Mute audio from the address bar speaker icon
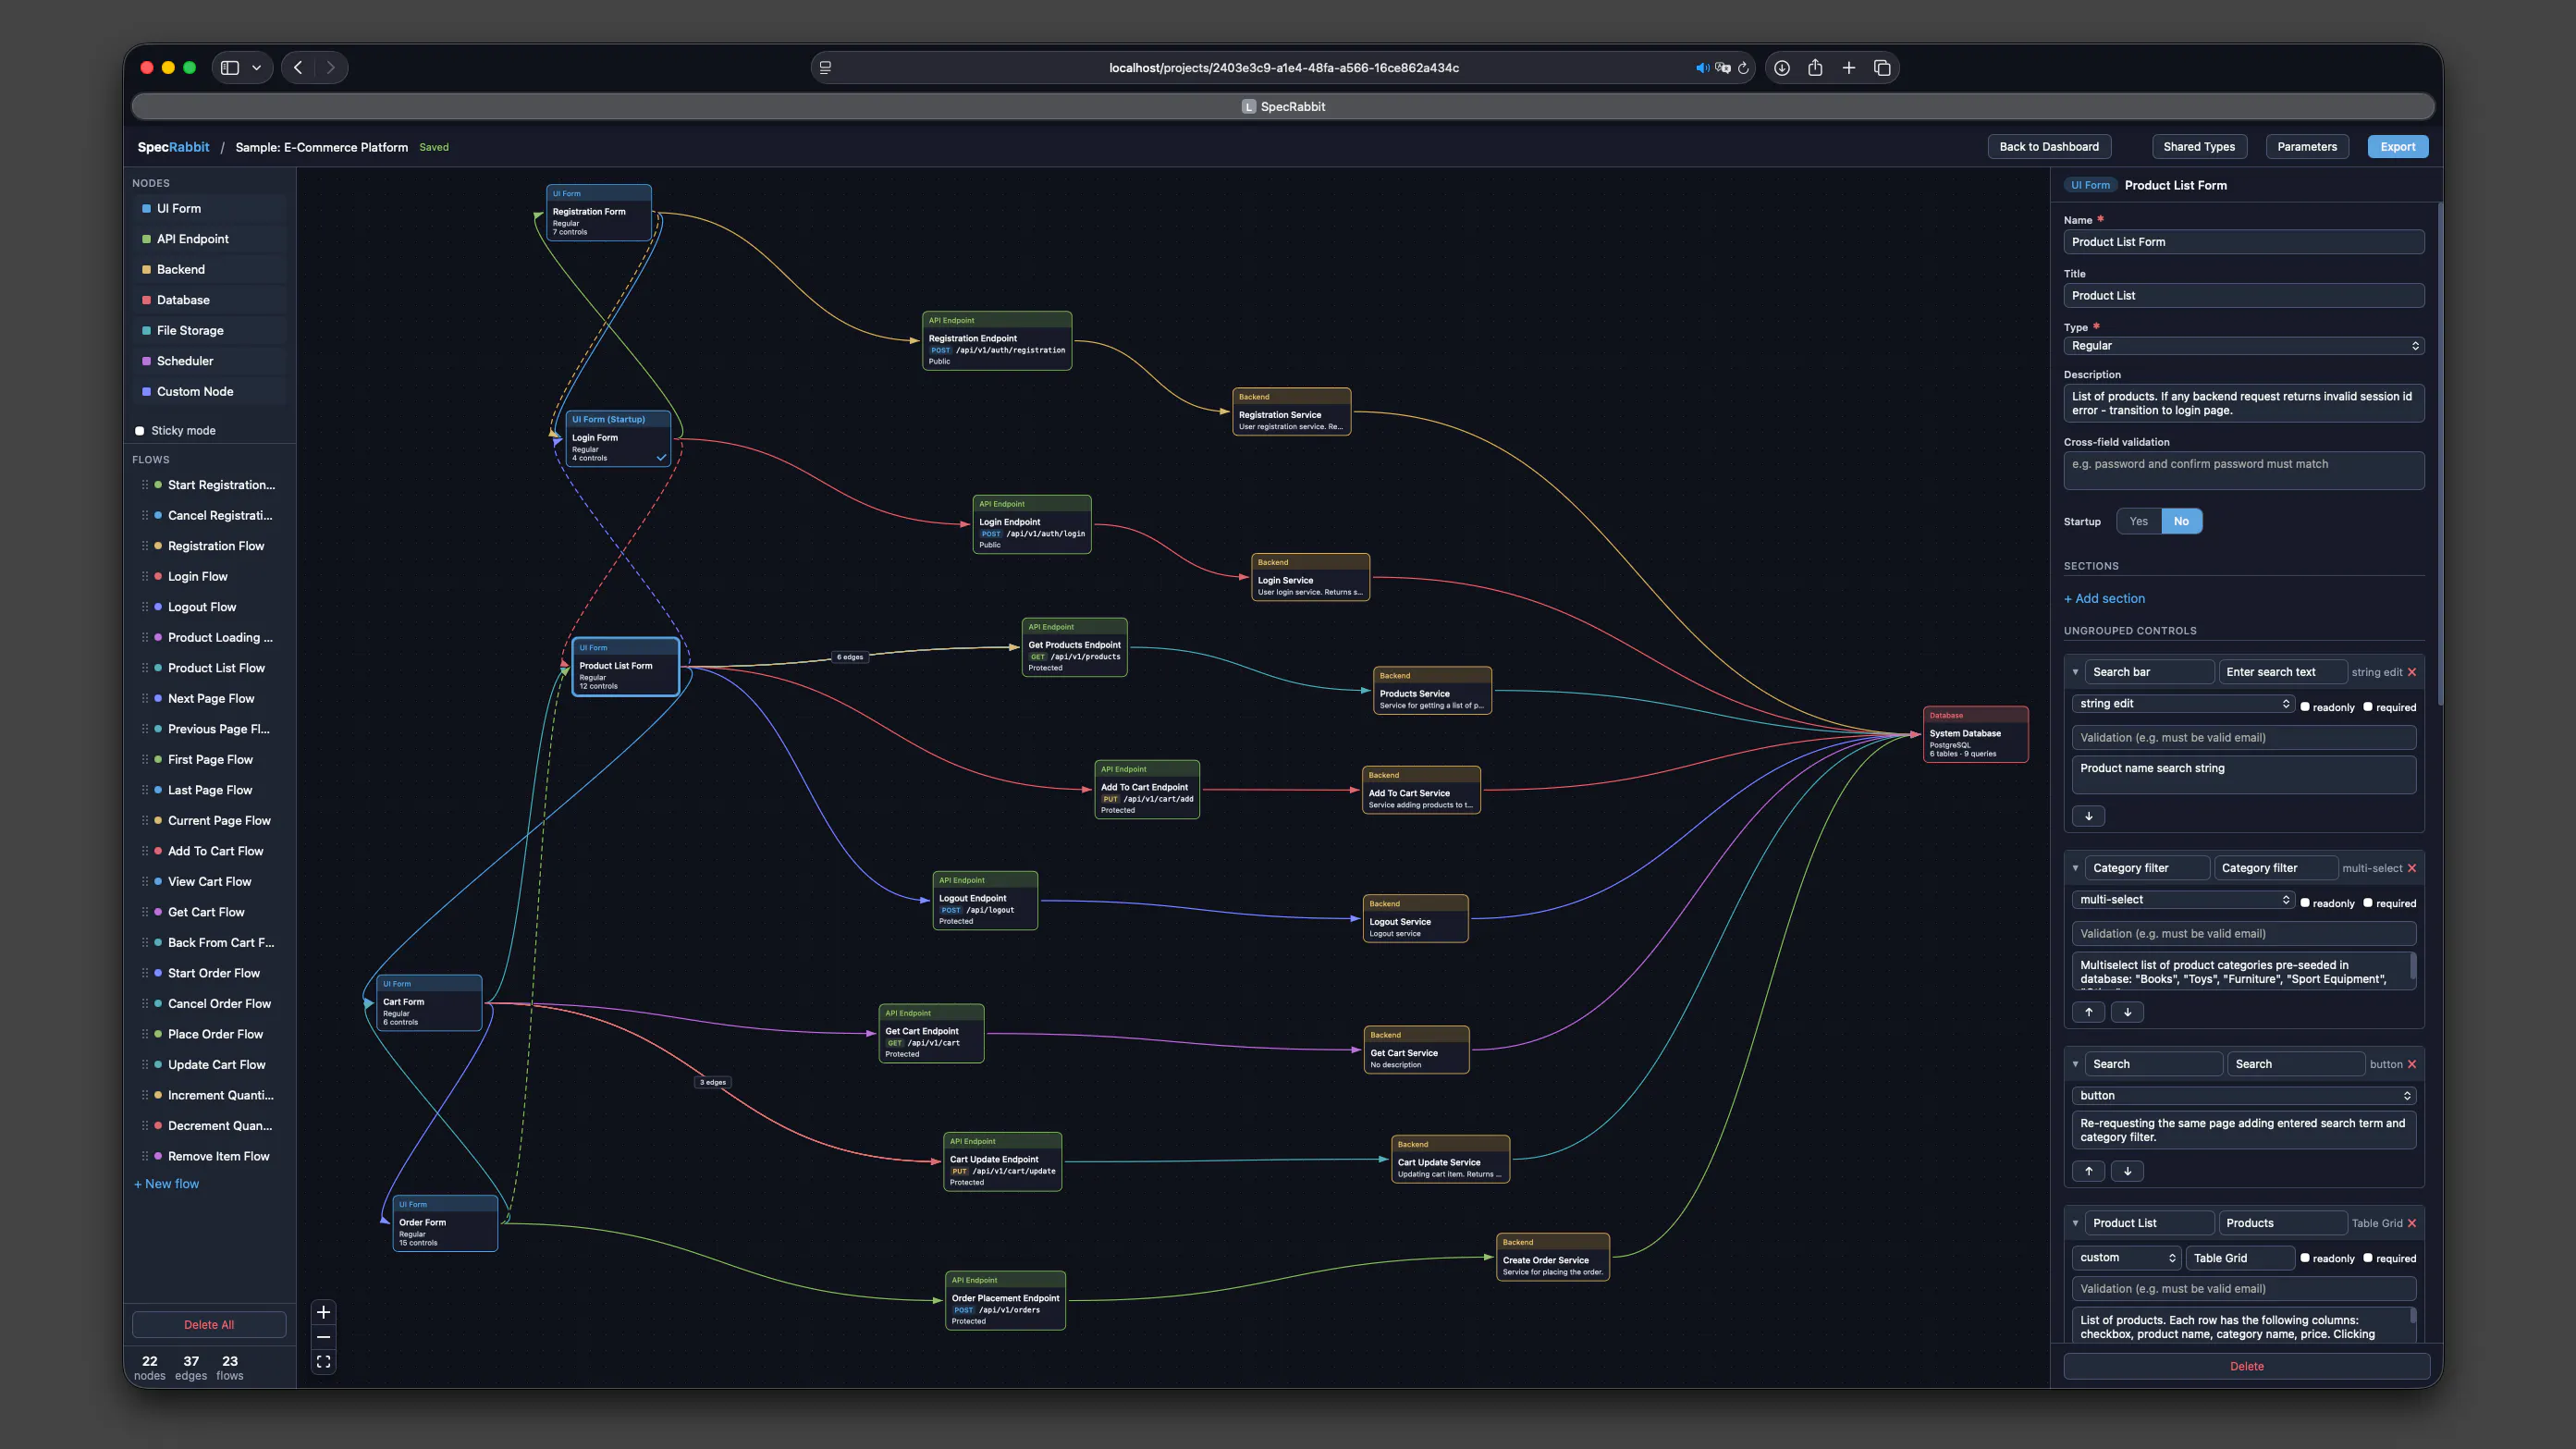Screen dimensions: 2576x1449 click(1702, 68)
